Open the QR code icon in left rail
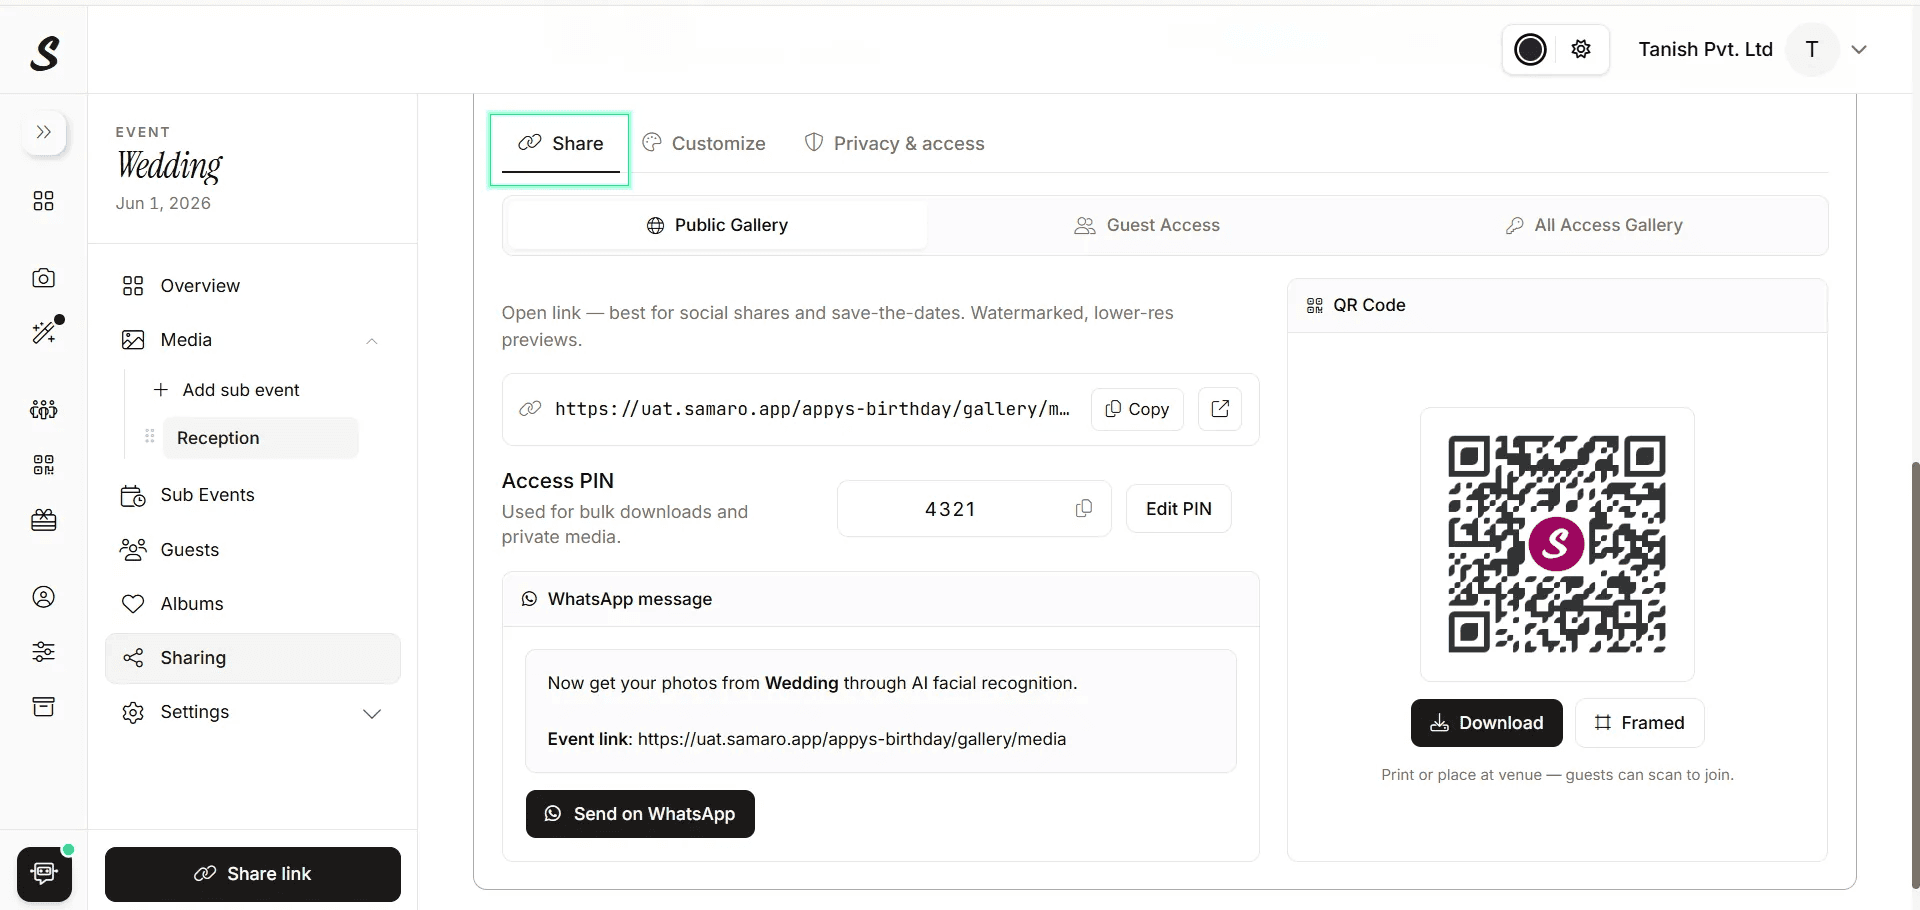Viewport: 1920px width, 910px height. [x=43, y=464]
